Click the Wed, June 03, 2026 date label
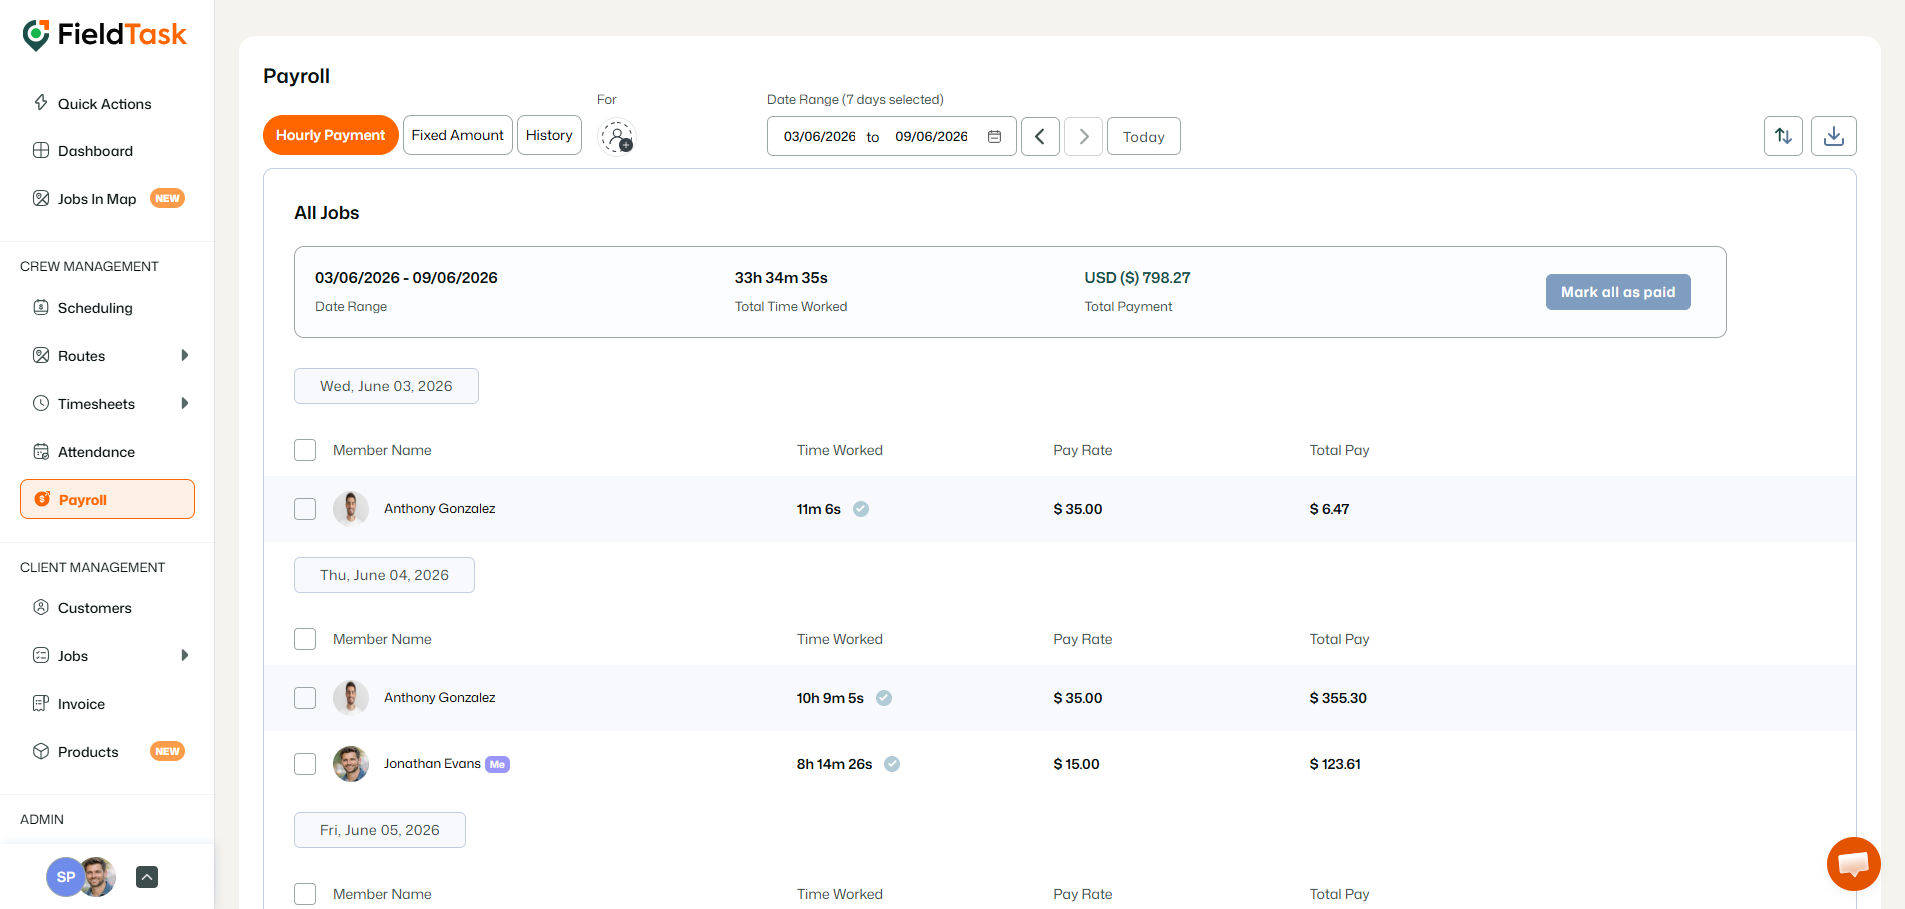Viewport: 1905px width, 909px height. [x=386, y=386]
